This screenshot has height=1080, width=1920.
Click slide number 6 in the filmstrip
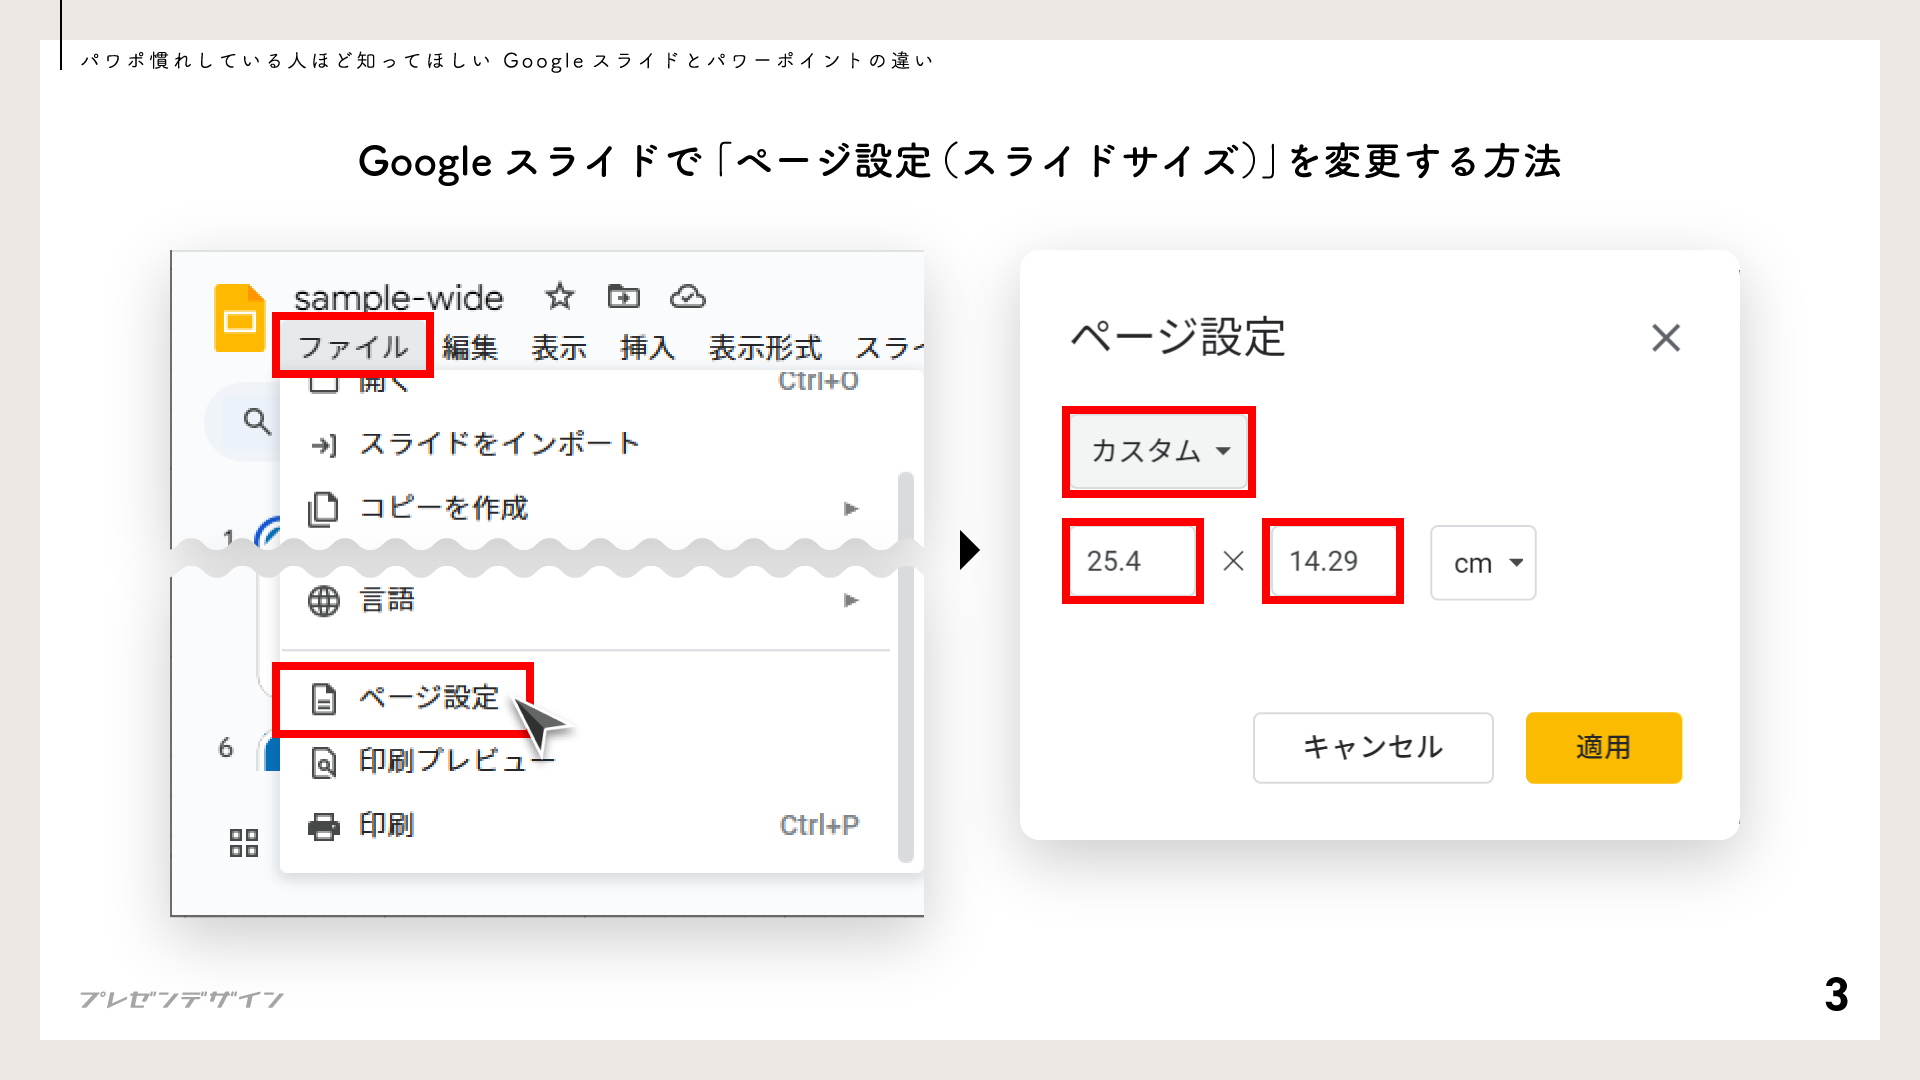click(226, 748)
